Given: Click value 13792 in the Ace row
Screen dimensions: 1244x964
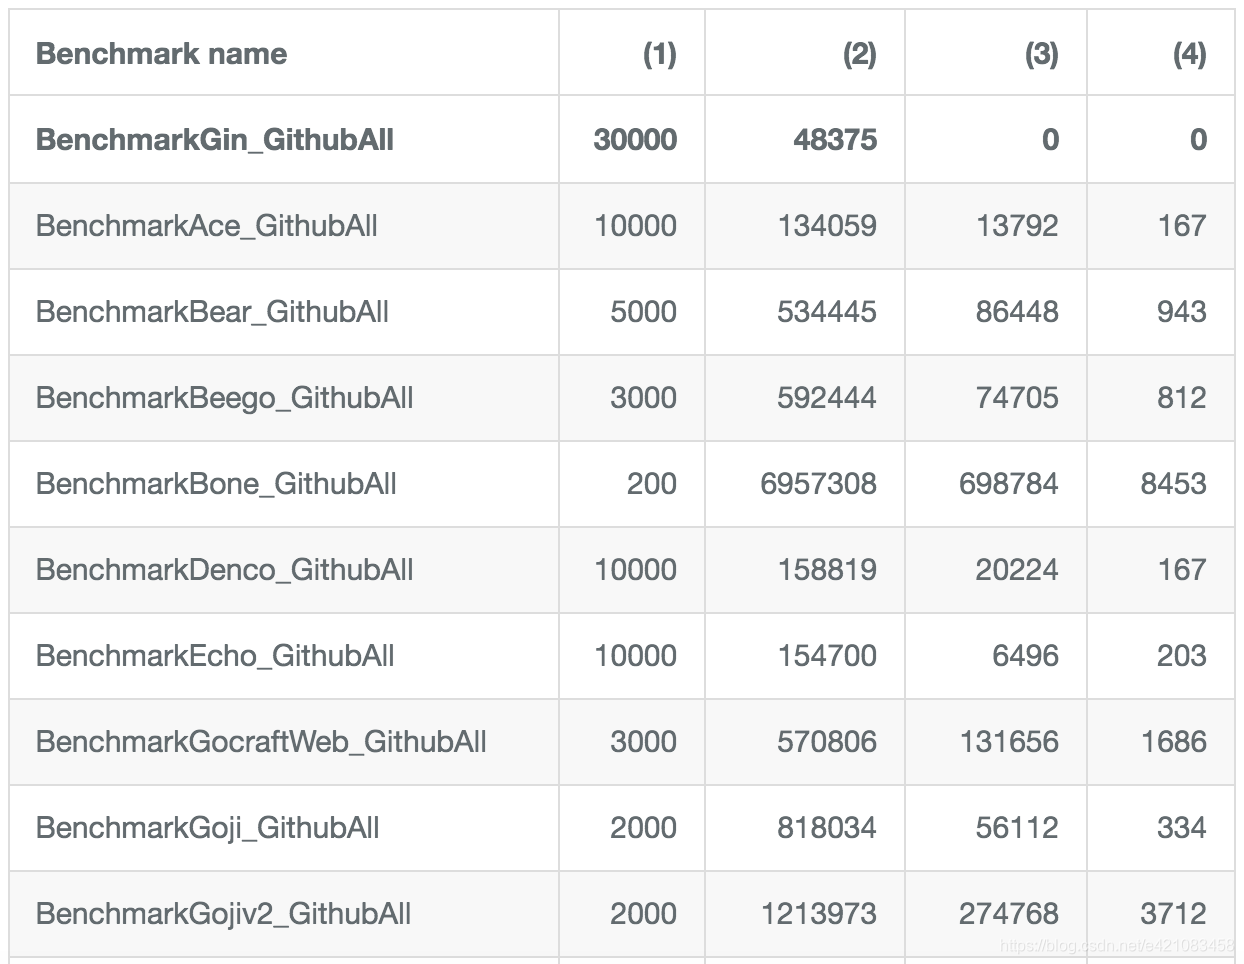Looking at the screenshot, I should tap(1017, 226).
